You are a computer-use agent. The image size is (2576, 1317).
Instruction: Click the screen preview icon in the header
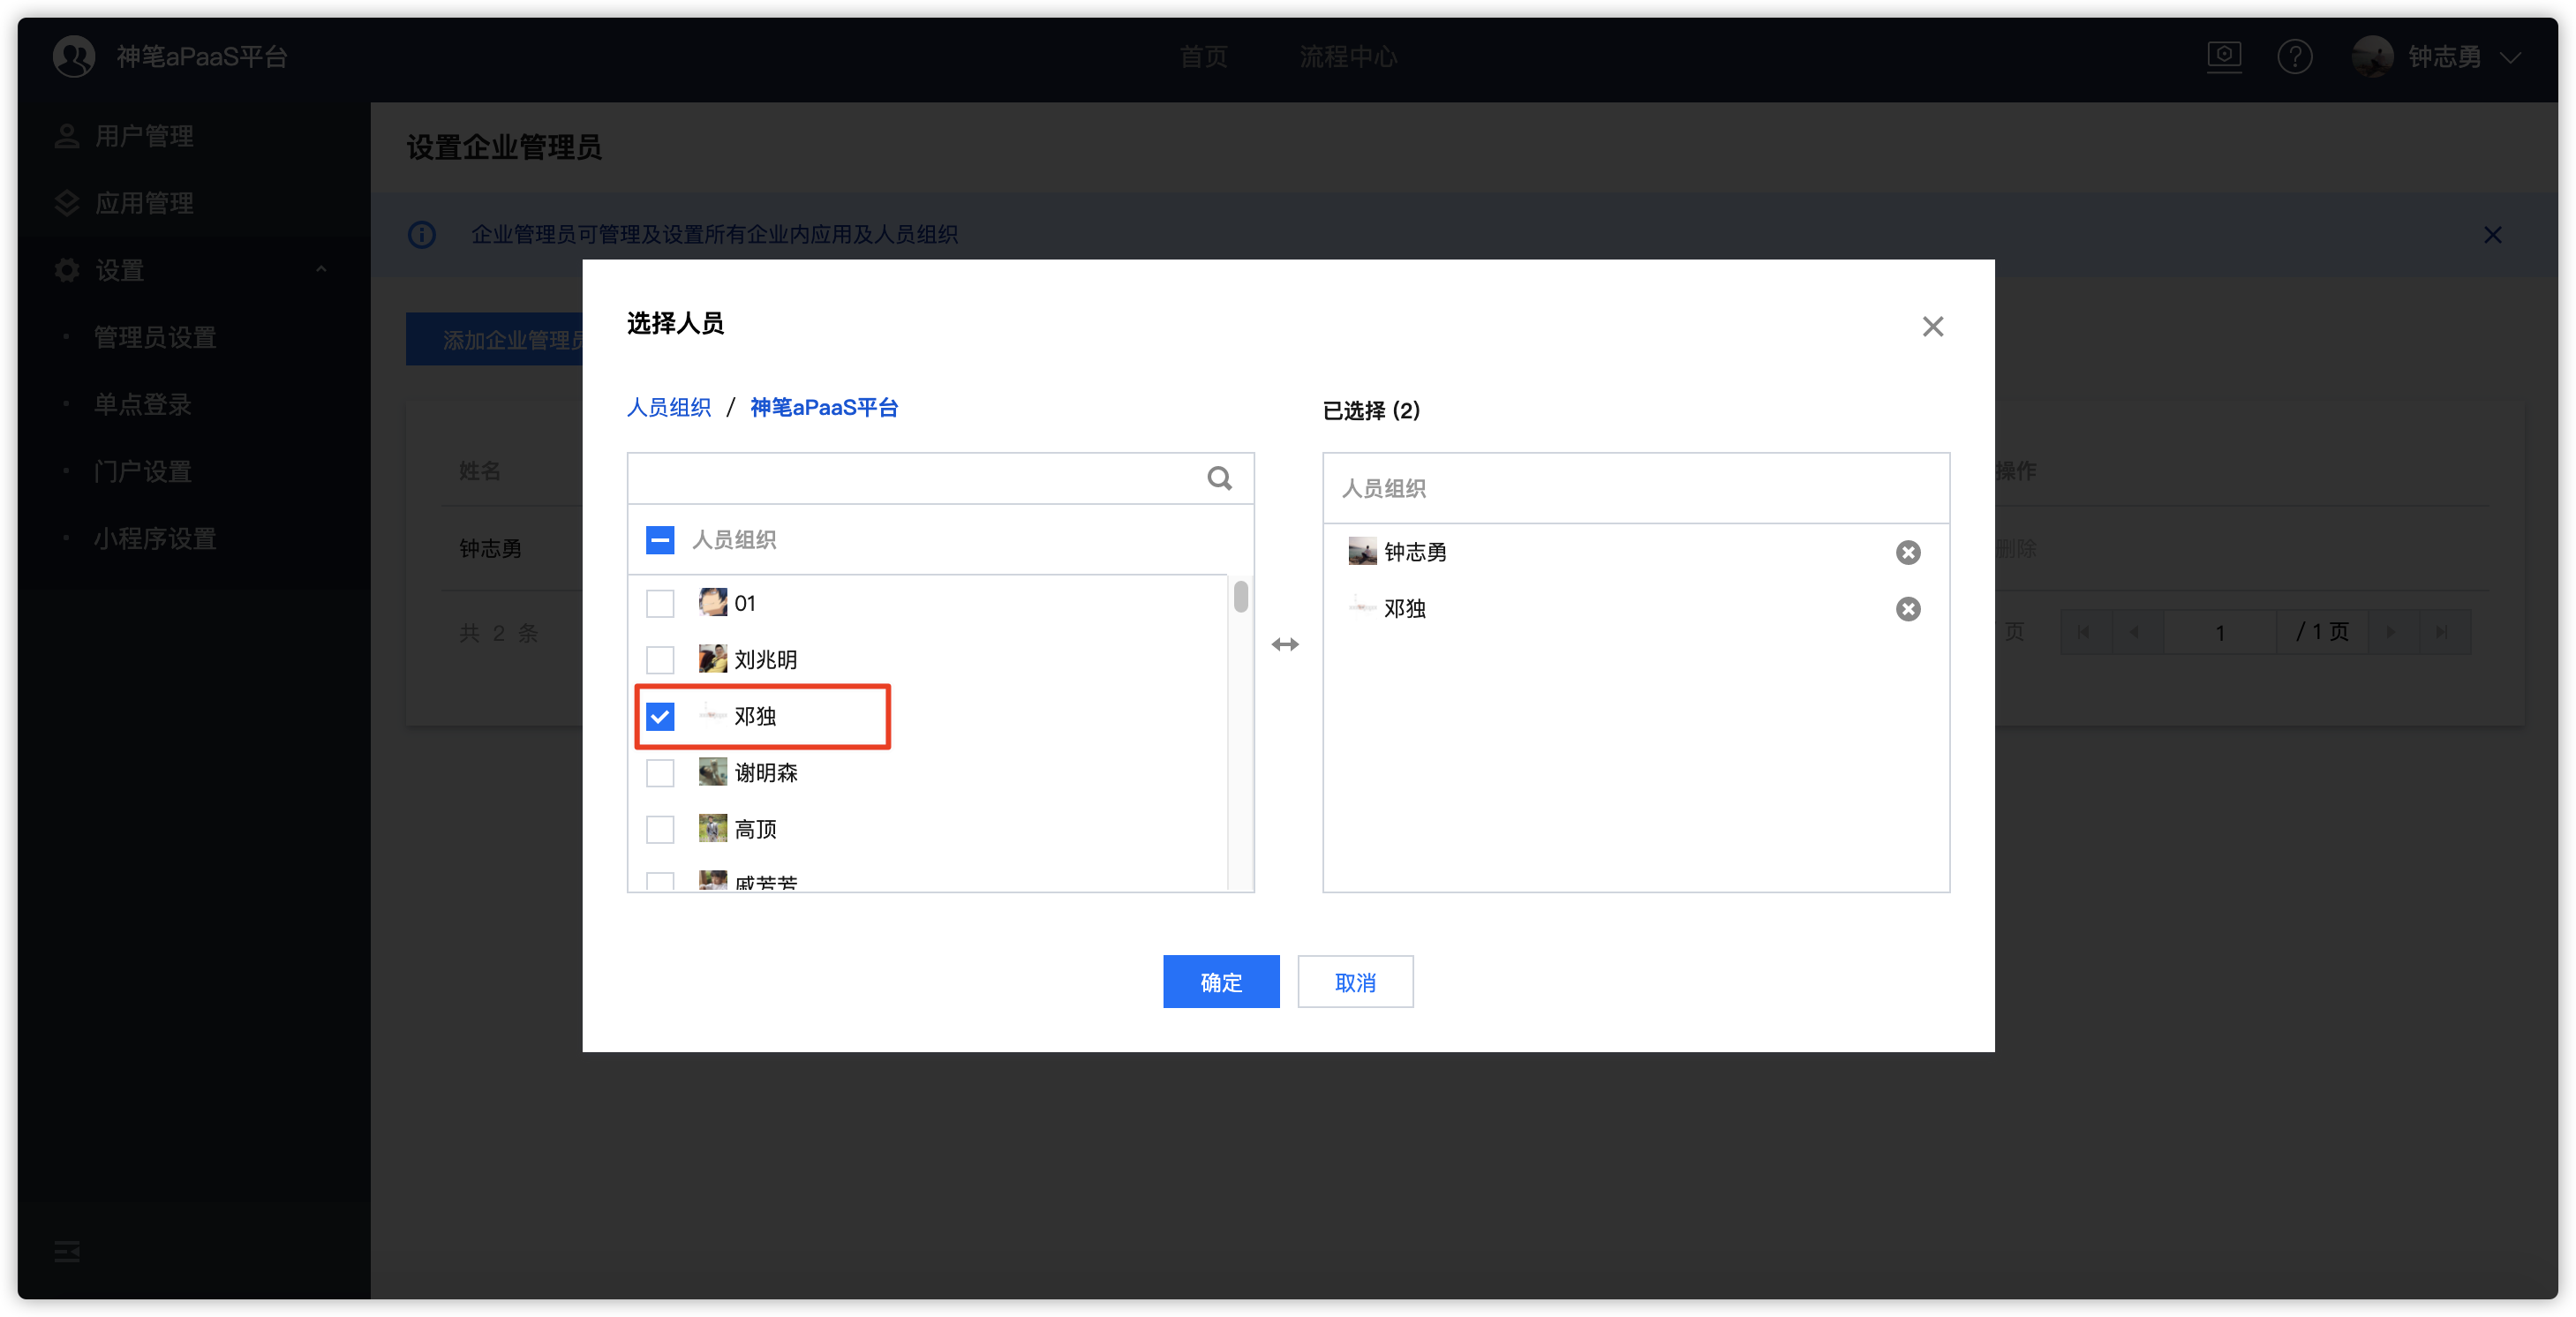coord(2223,56)
